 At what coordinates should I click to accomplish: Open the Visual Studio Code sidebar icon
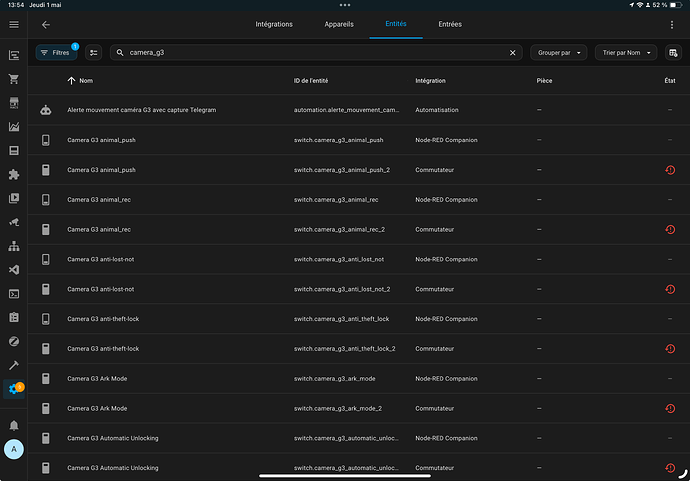tap(14, 270)
